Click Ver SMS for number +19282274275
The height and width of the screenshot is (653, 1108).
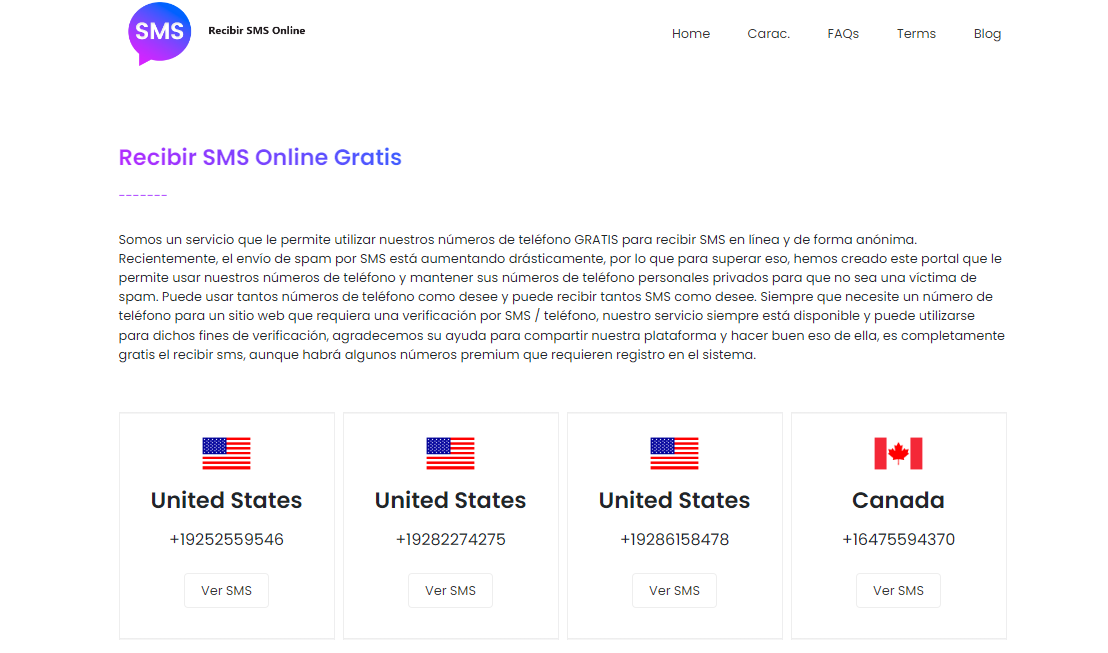click(x=450, y=590)
